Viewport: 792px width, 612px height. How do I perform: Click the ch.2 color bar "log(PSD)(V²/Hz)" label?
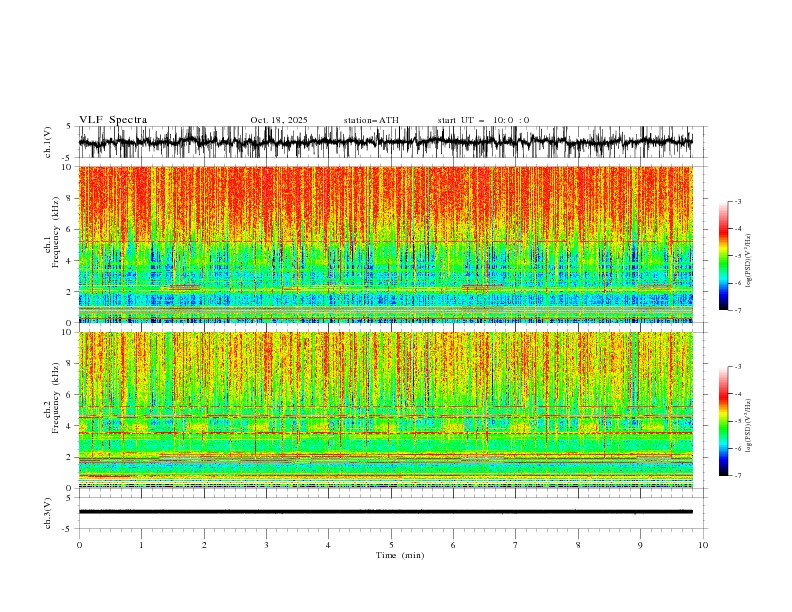coord(749,426)
